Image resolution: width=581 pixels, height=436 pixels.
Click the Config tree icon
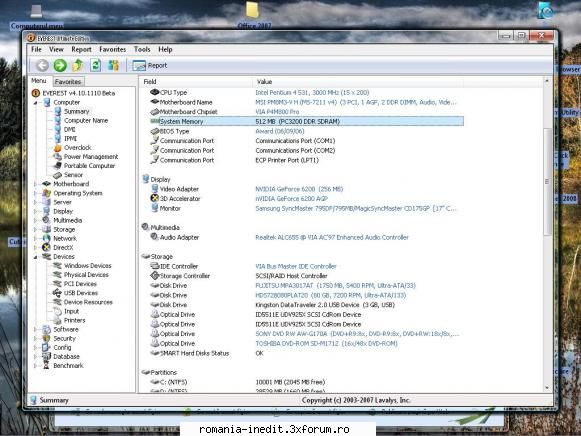(x=46, y=347)
